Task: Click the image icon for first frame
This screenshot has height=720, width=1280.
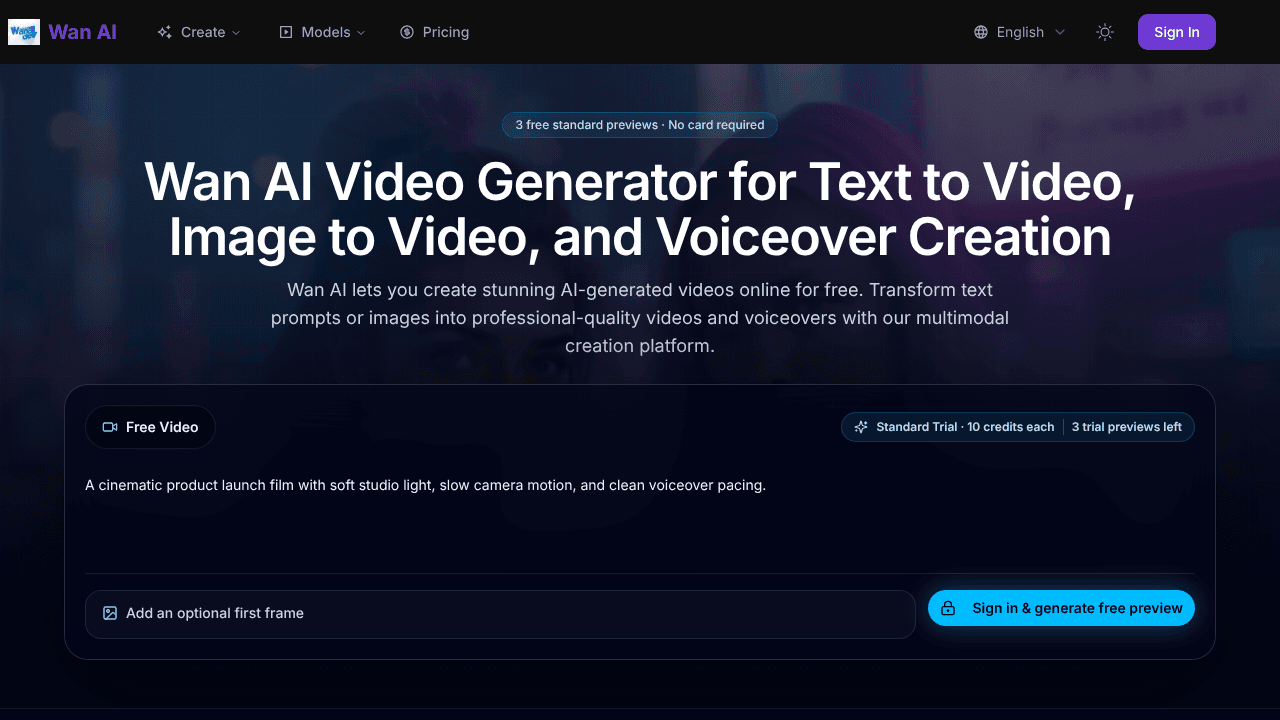Action: [110, 613]
